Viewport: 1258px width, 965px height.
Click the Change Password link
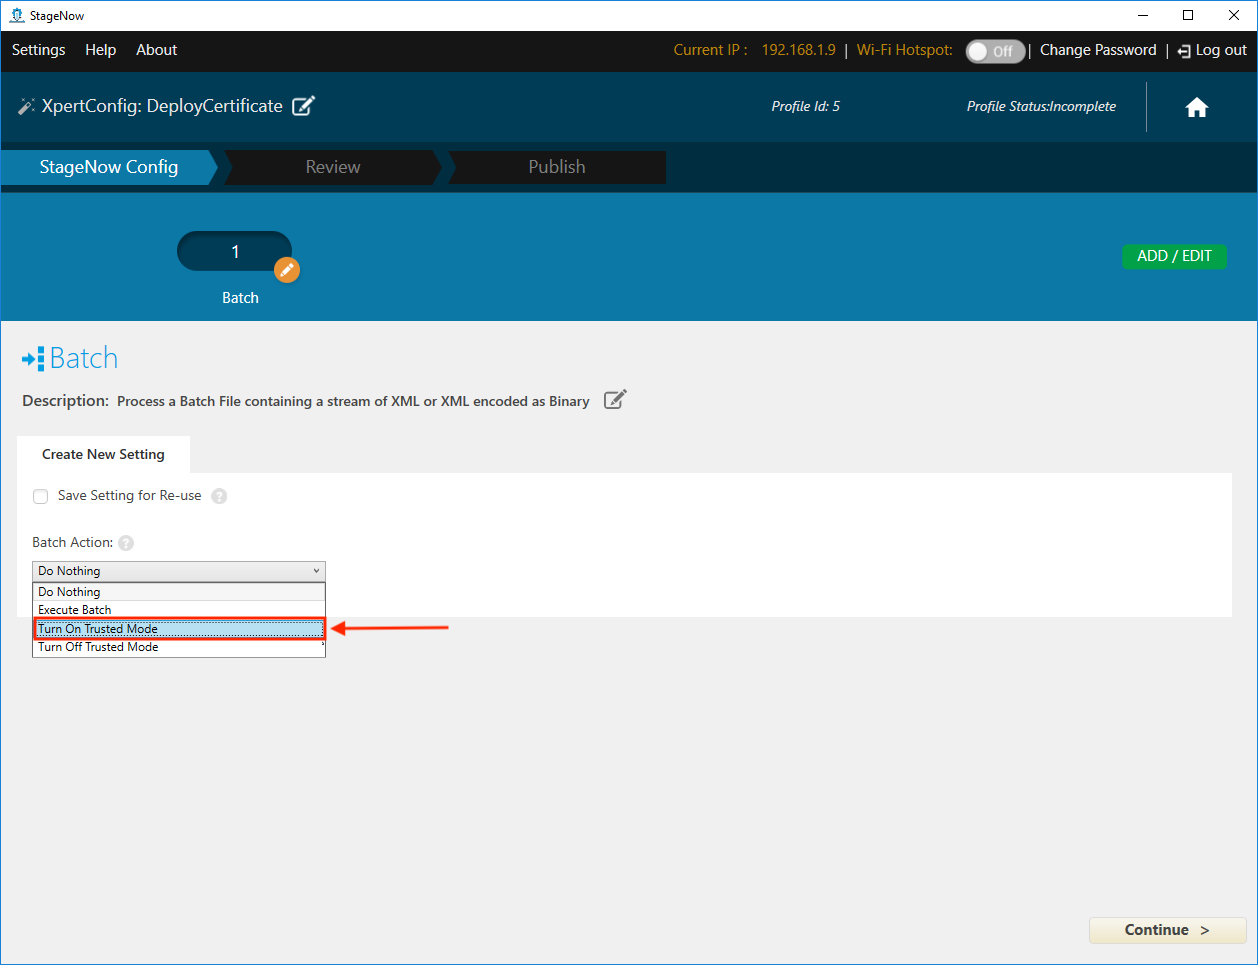coord(1097,50)
